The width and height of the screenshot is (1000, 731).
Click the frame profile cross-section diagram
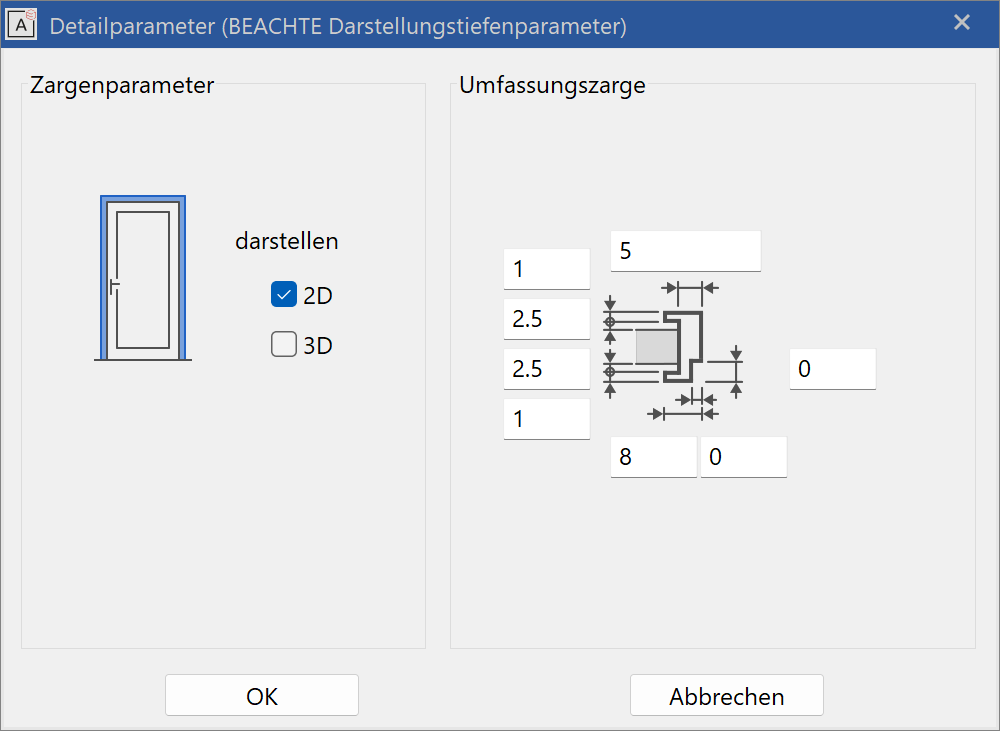click(673, 351)
